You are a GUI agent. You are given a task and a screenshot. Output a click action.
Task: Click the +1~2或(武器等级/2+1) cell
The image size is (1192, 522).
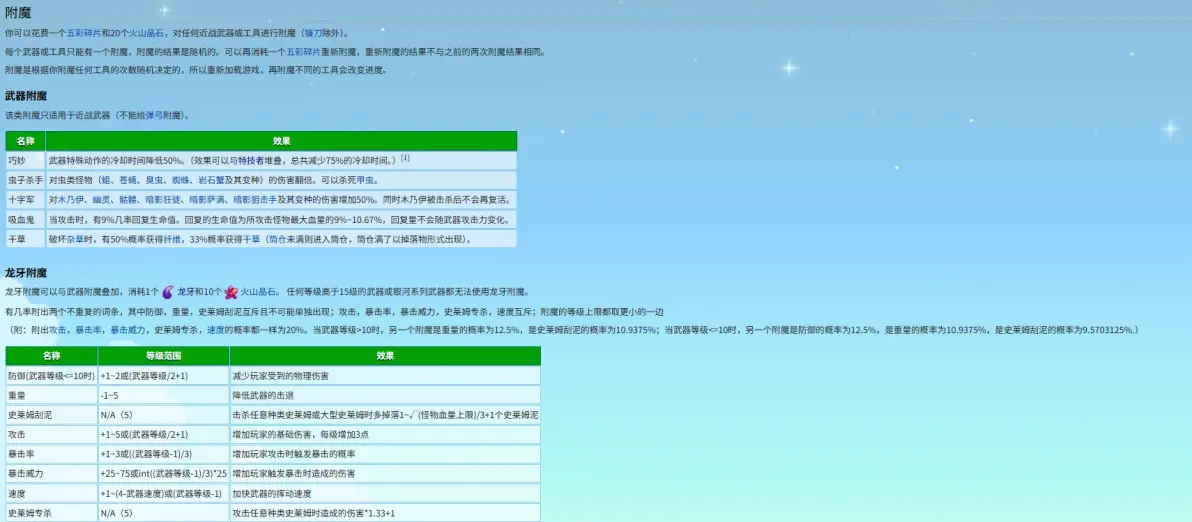pyautogui.click(x=163, y=375)
